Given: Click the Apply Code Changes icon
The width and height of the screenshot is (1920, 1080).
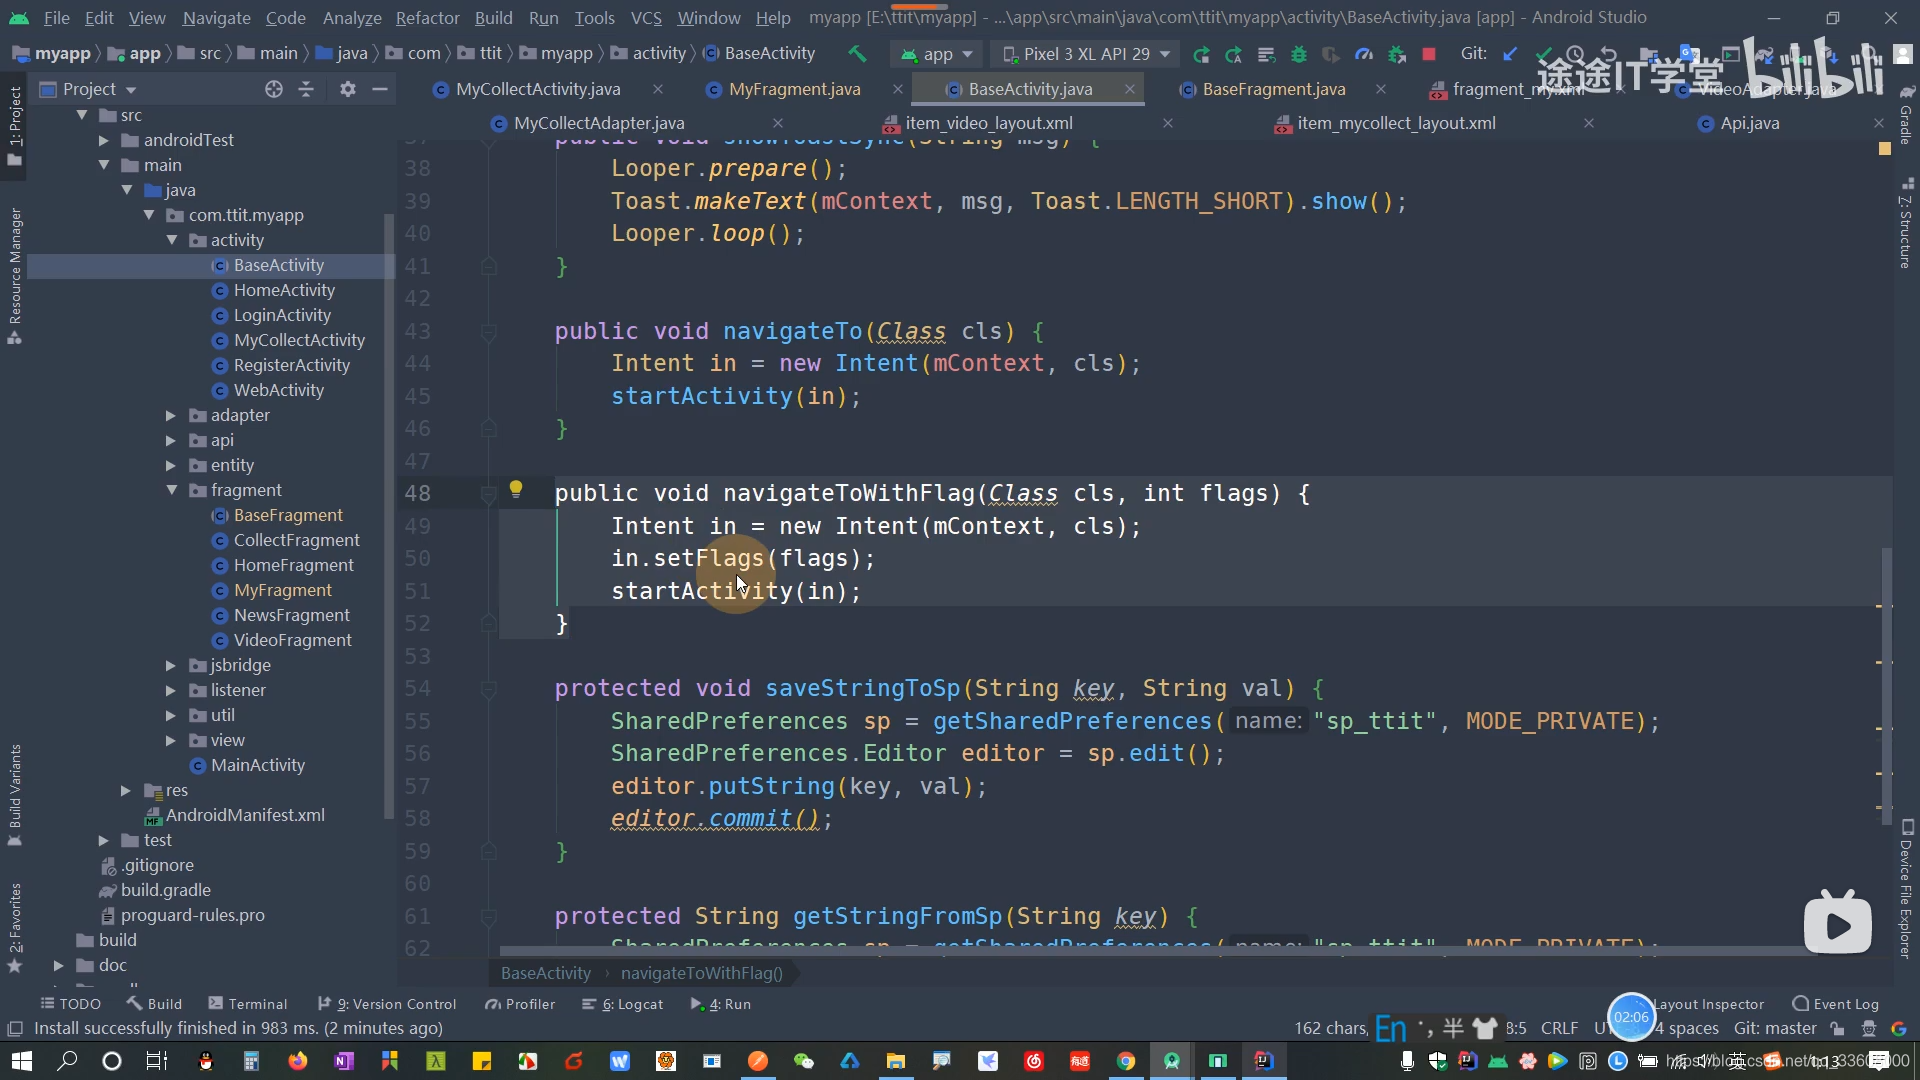Looking at the screenshot, I should tap(1266, 54).
